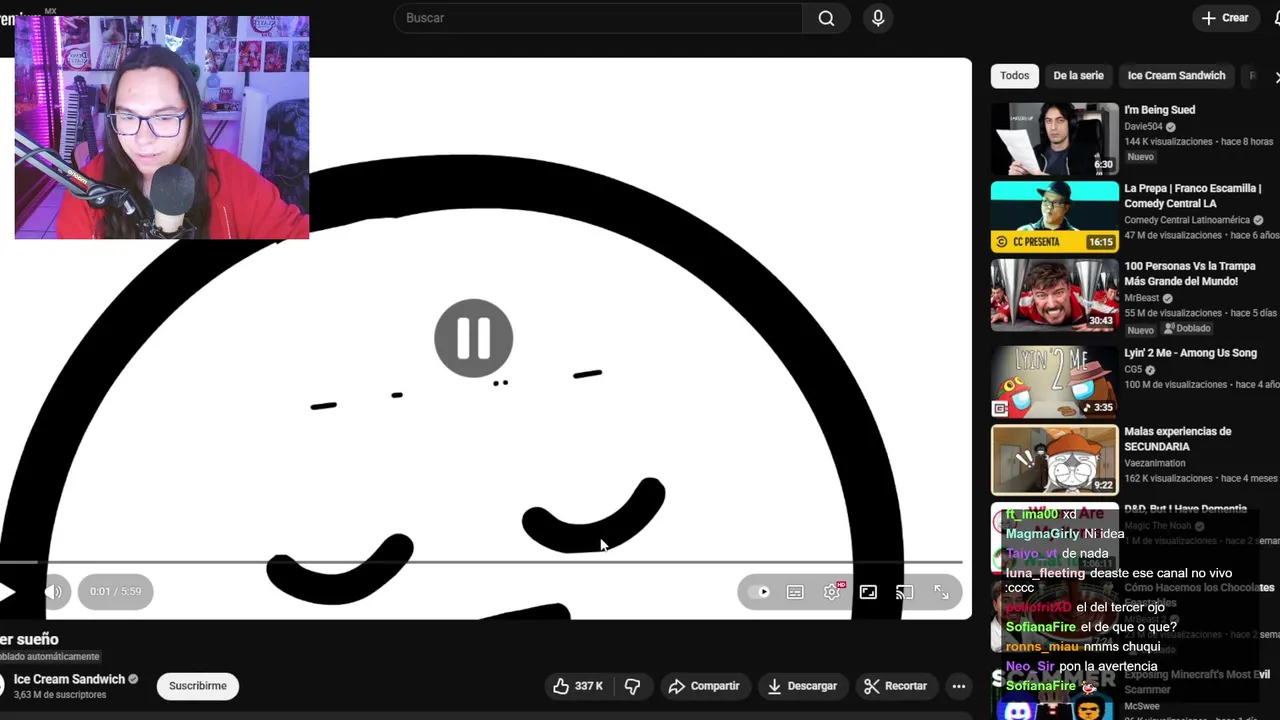The width and height of the screenshot is (1280, 720).
Task: Open the La Prepa Franco Escamilla thumbnail
Action: pos(1055,217)
